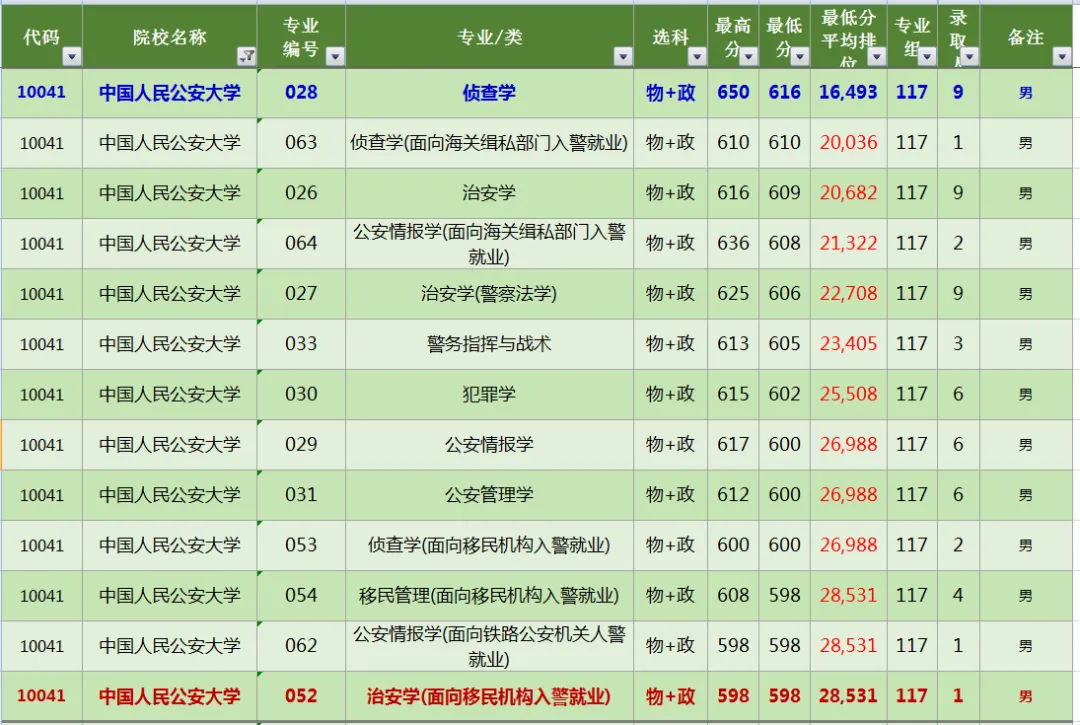1080x725 pixels.
Task: Select the ranking value 22,708
Action: [x=849, y=293]
